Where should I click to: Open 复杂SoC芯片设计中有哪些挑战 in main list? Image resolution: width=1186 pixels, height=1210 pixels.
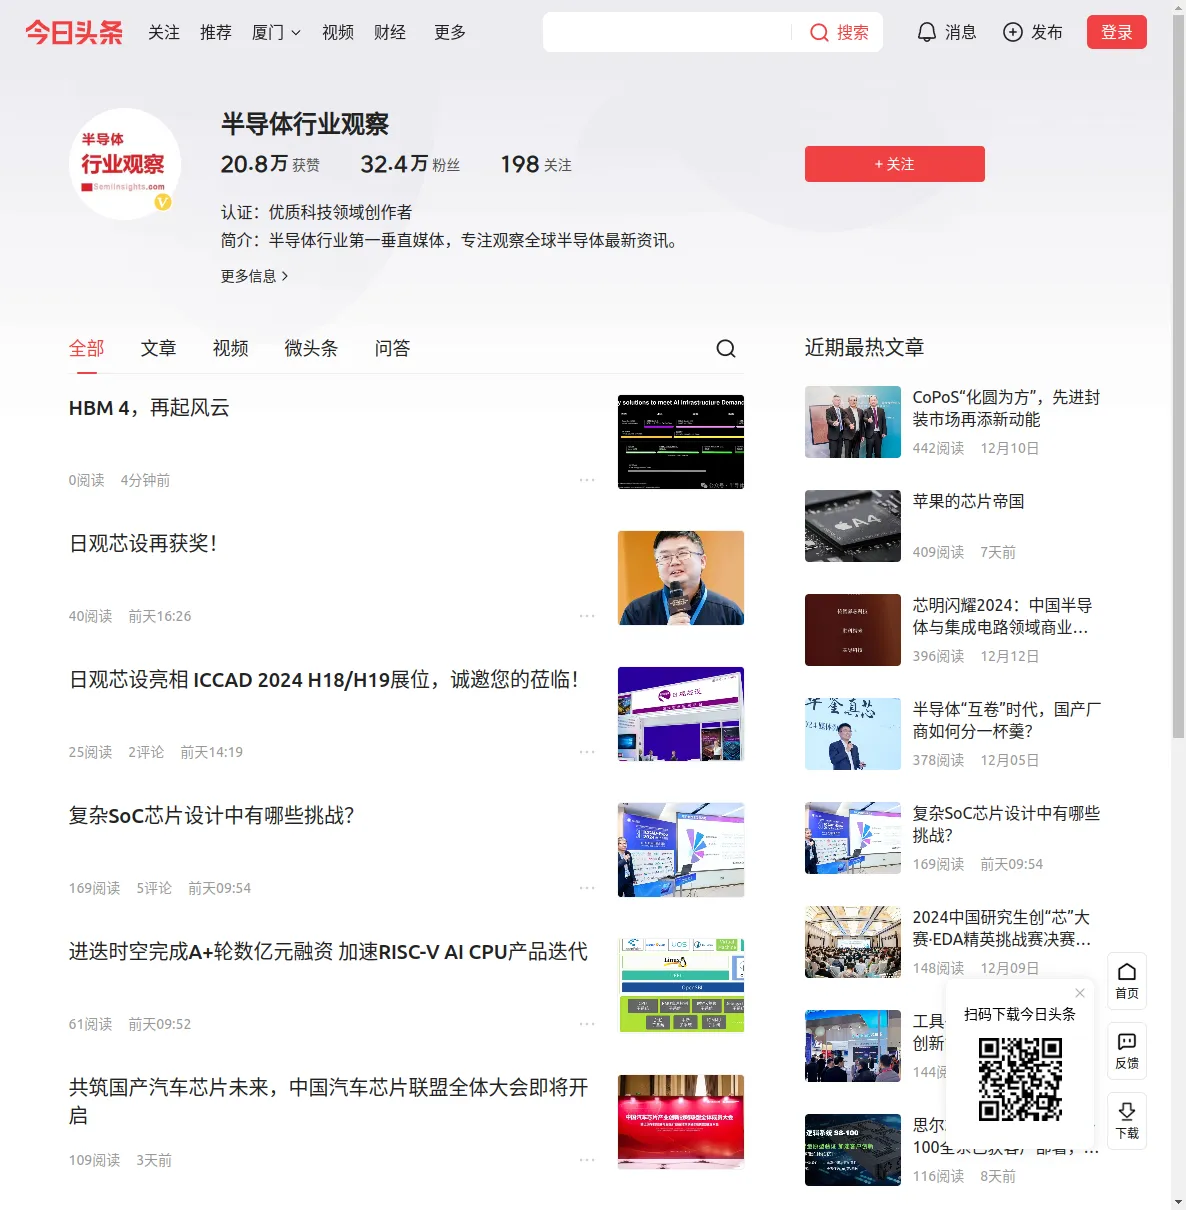[212, 816]
